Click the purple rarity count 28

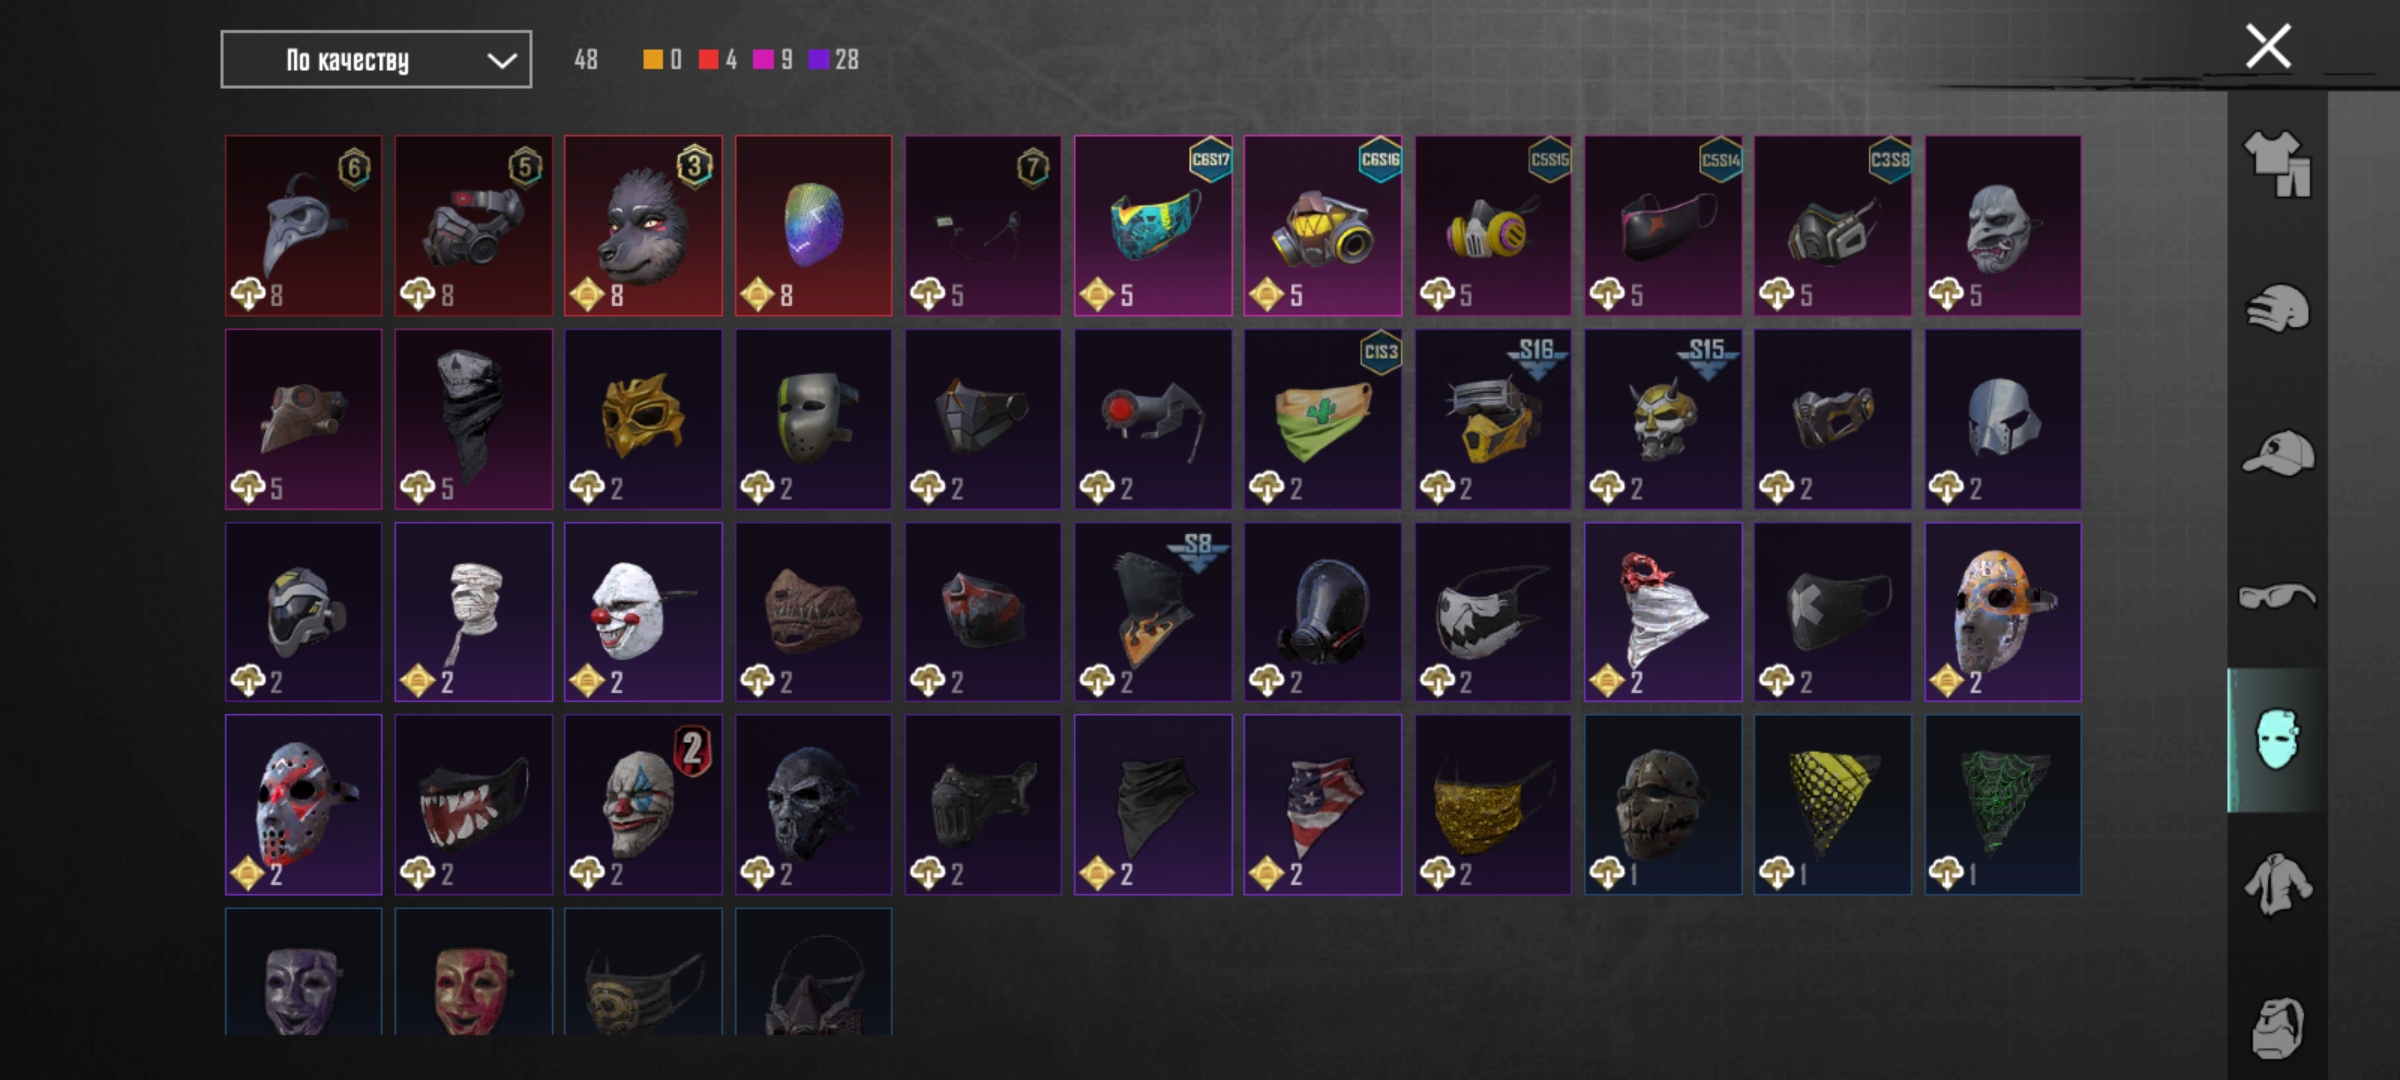846,60
